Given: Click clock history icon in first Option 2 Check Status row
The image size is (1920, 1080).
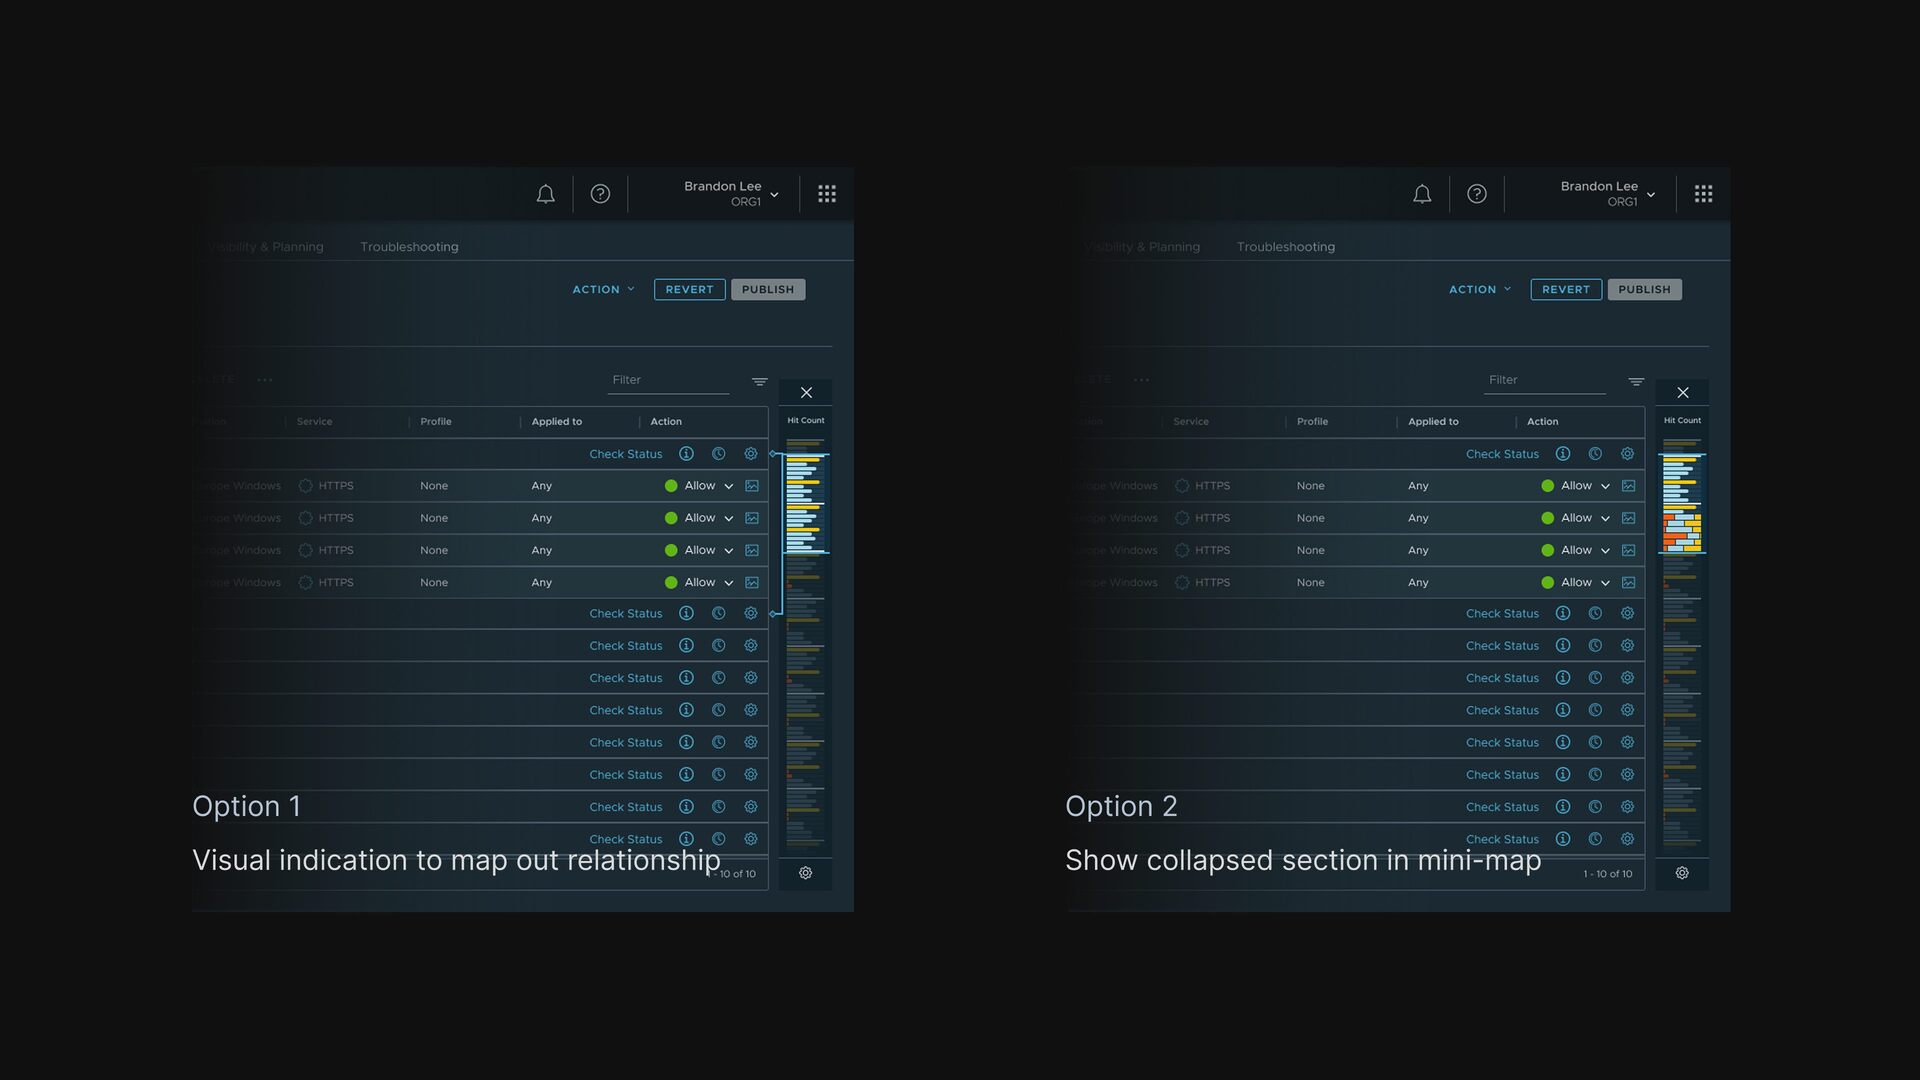Looking at the screenshot, I should [1595, 454].
